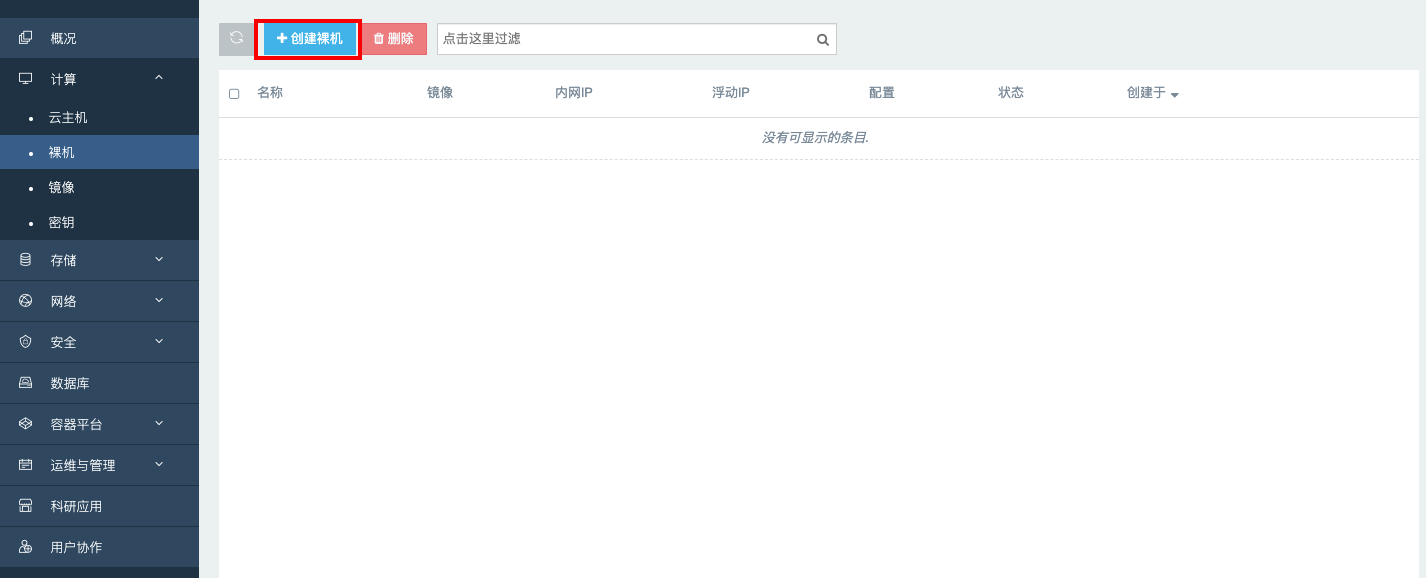Expand the 网络 section chevron
Viewport: 1426px width, 578px height.
[x=159, y=300]
